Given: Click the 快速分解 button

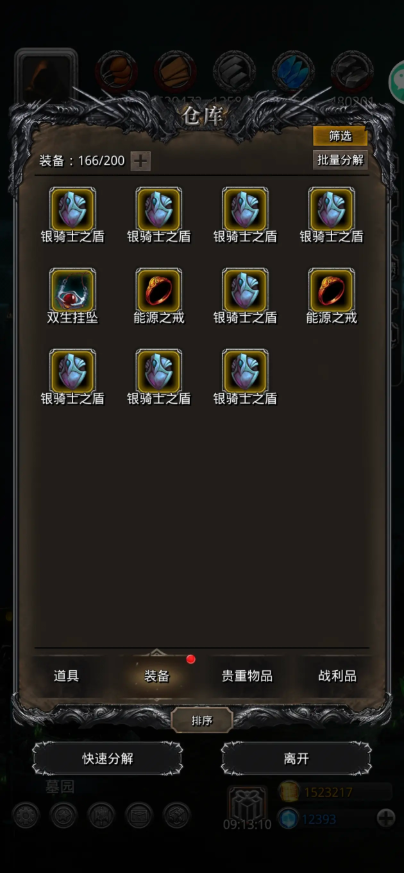Looking at the screenshot, I should [107, 758].
